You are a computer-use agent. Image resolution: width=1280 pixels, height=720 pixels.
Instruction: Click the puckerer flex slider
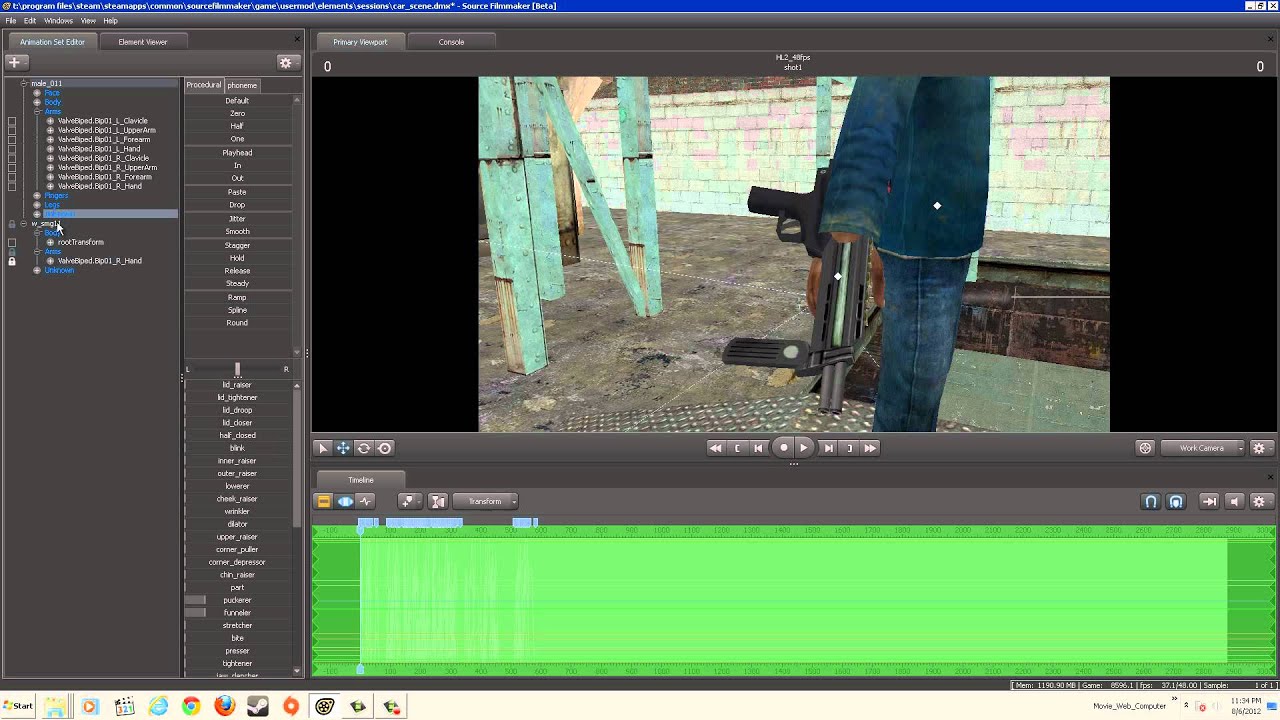pyautogui.click(x=237, y=600)
